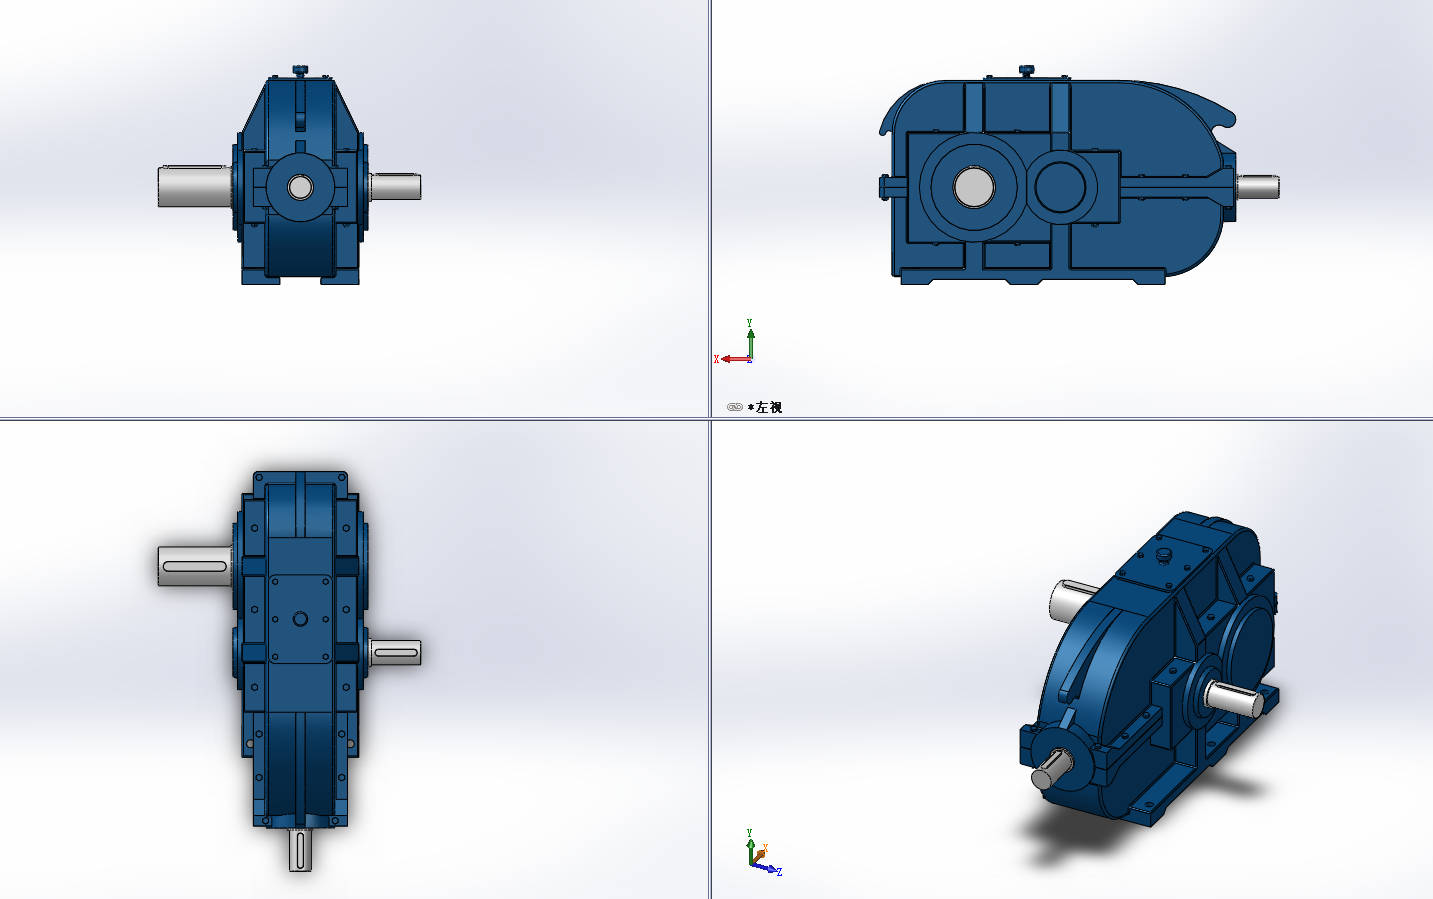Select the gearbox top view in the bottom-left viewport

(290, 670)
